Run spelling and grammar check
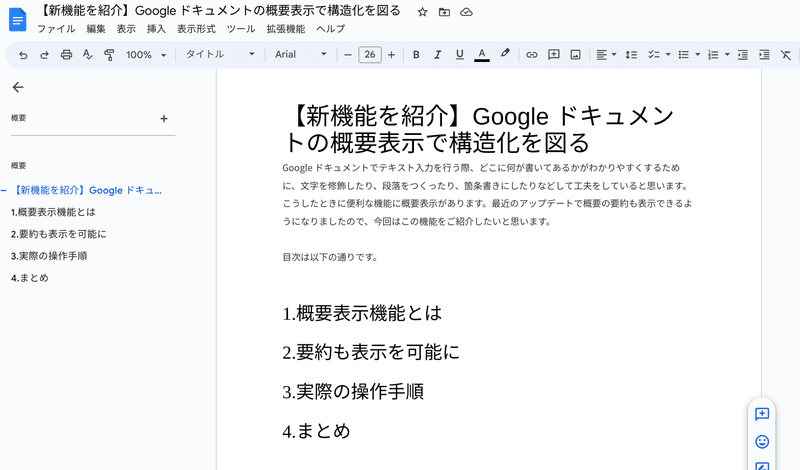This screenshot has height=470, width=800. pos(87,55)
